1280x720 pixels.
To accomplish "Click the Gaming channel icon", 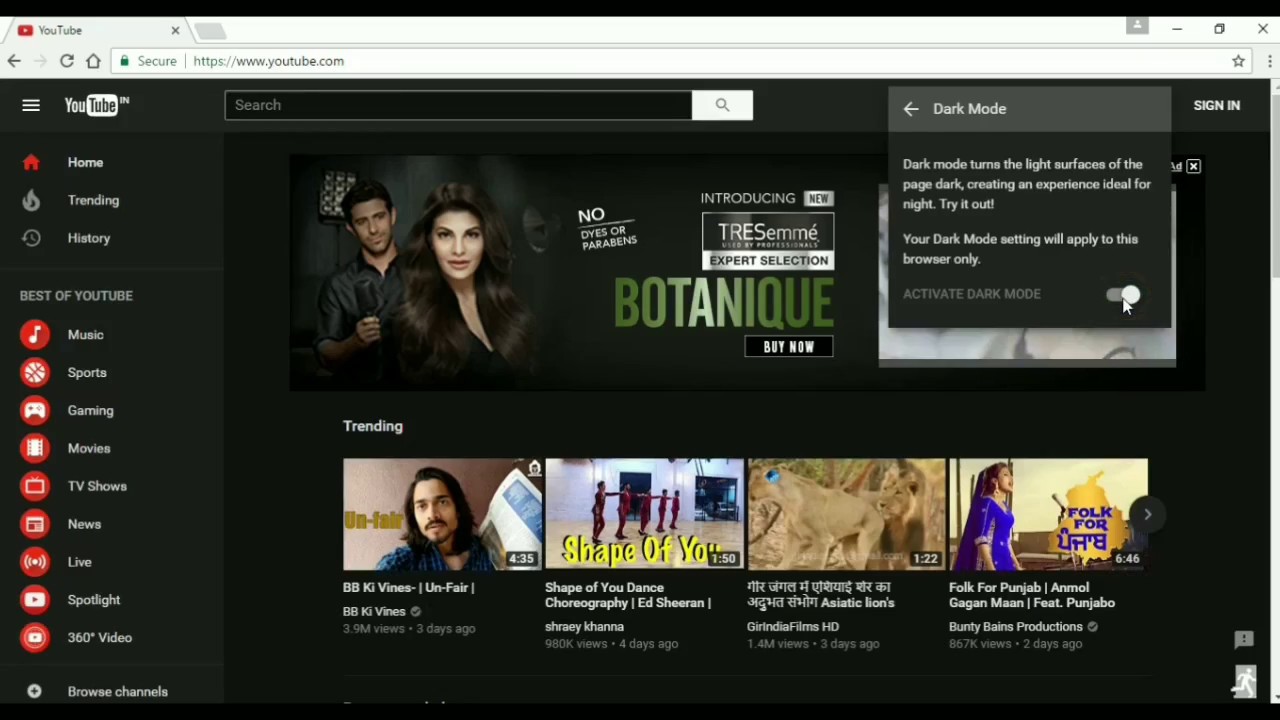I will click(35, 411).
